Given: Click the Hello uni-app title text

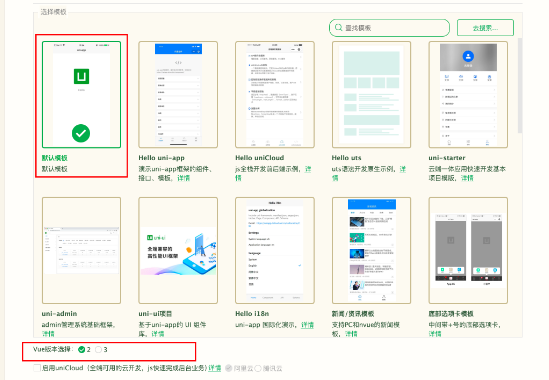Looking at the screenshot, I should 161,158.
